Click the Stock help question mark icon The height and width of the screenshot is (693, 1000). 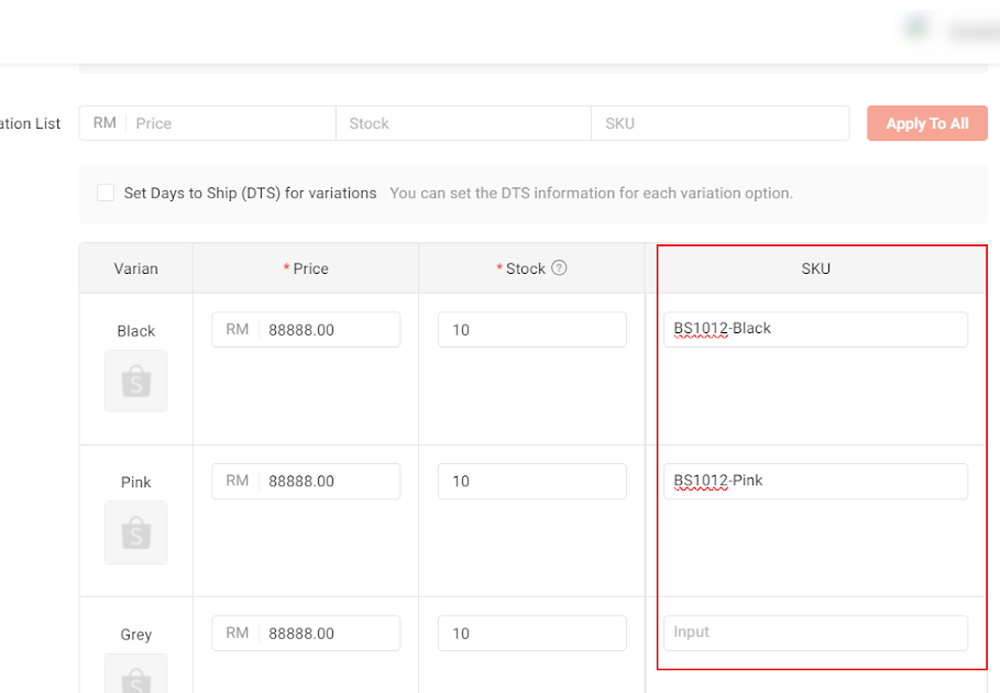[559, 268]
